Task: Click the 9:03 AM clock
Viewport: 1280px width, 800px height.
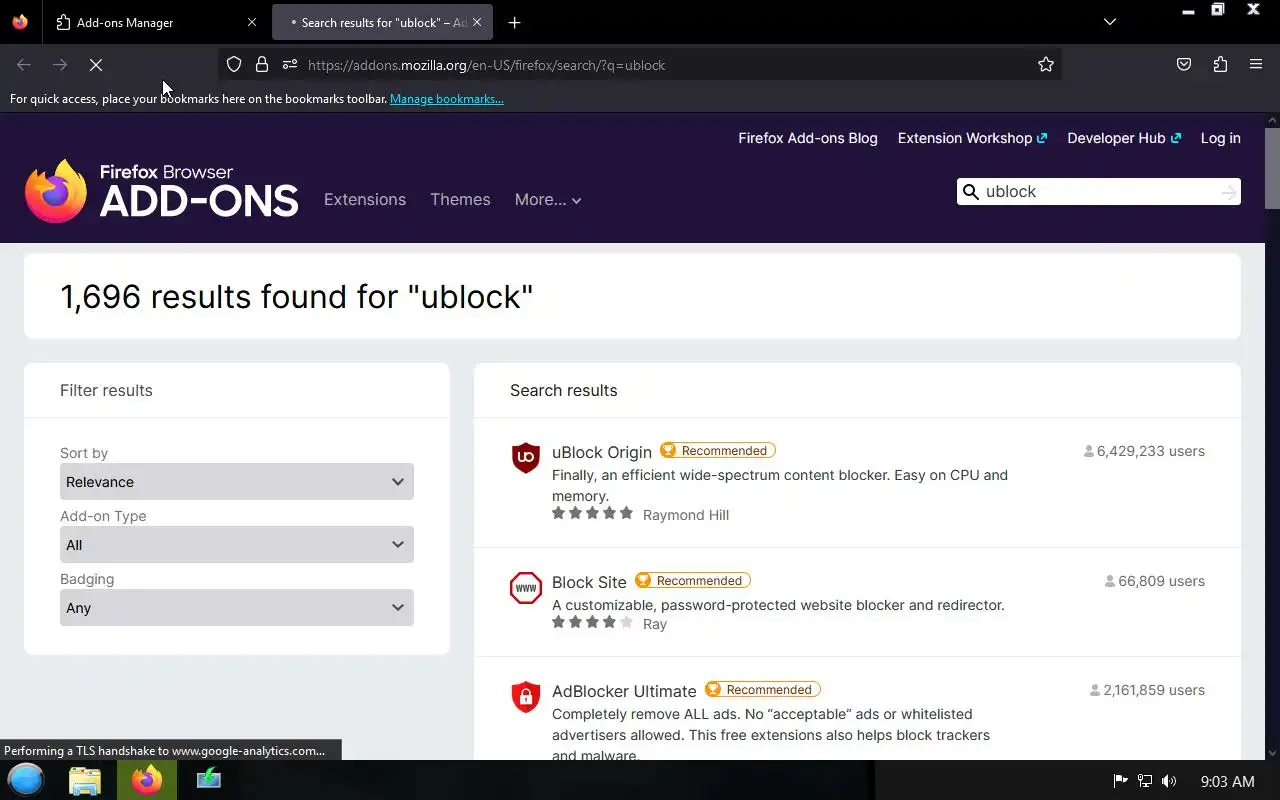Action: [x=1227, y=781]
